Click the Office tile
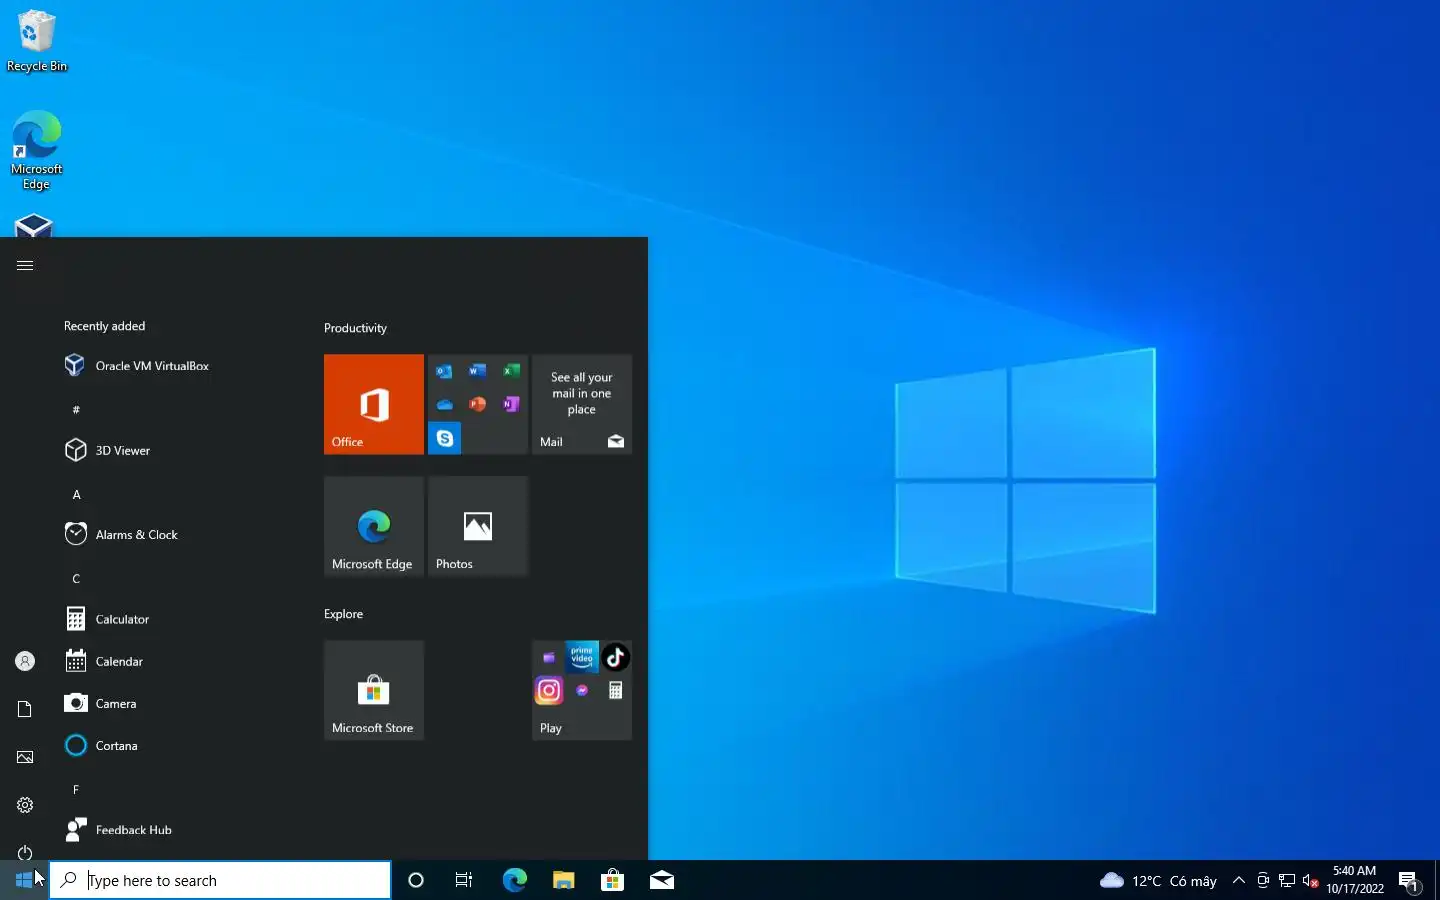 [374, 404]
